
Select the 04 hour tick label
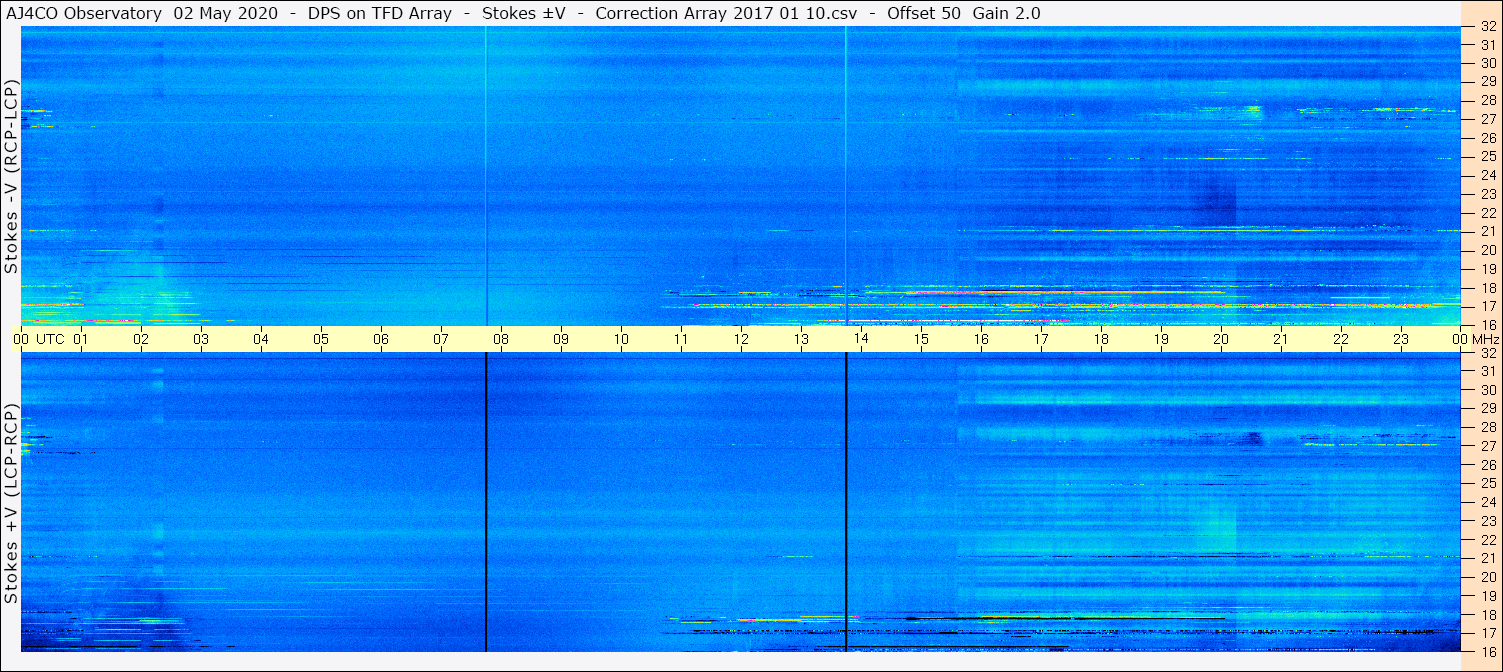tap(261, 340)
